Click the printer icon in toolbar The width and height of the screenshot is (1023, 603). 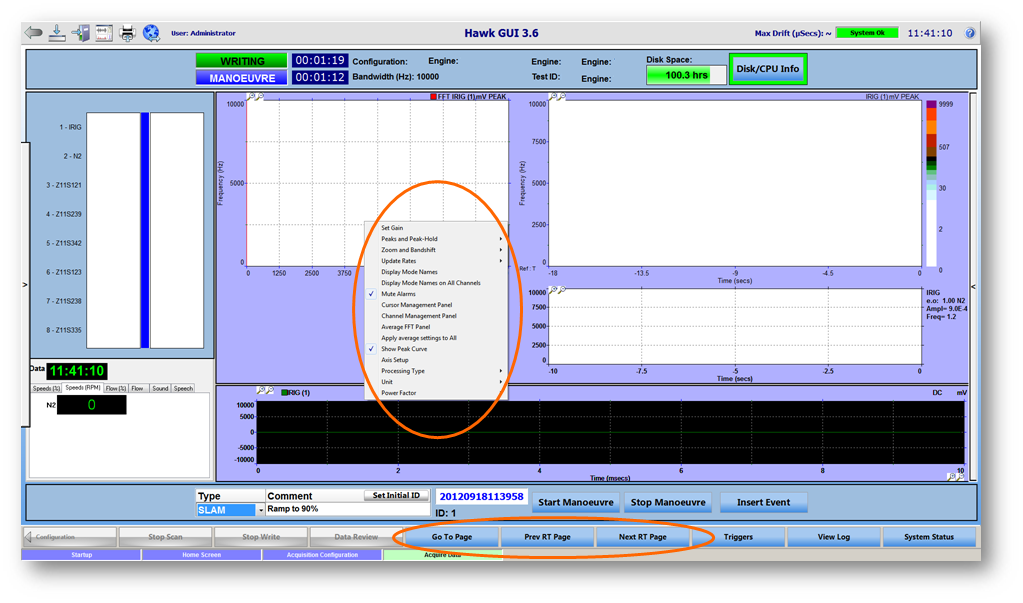click(127, 33)
